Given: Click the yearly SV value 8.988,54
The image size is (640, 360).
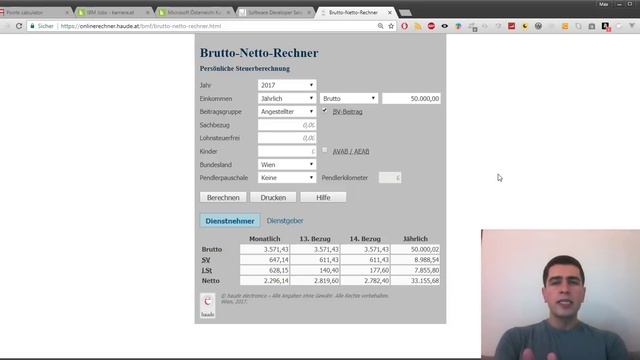Looking at the screenshot, I should (415, 260).
